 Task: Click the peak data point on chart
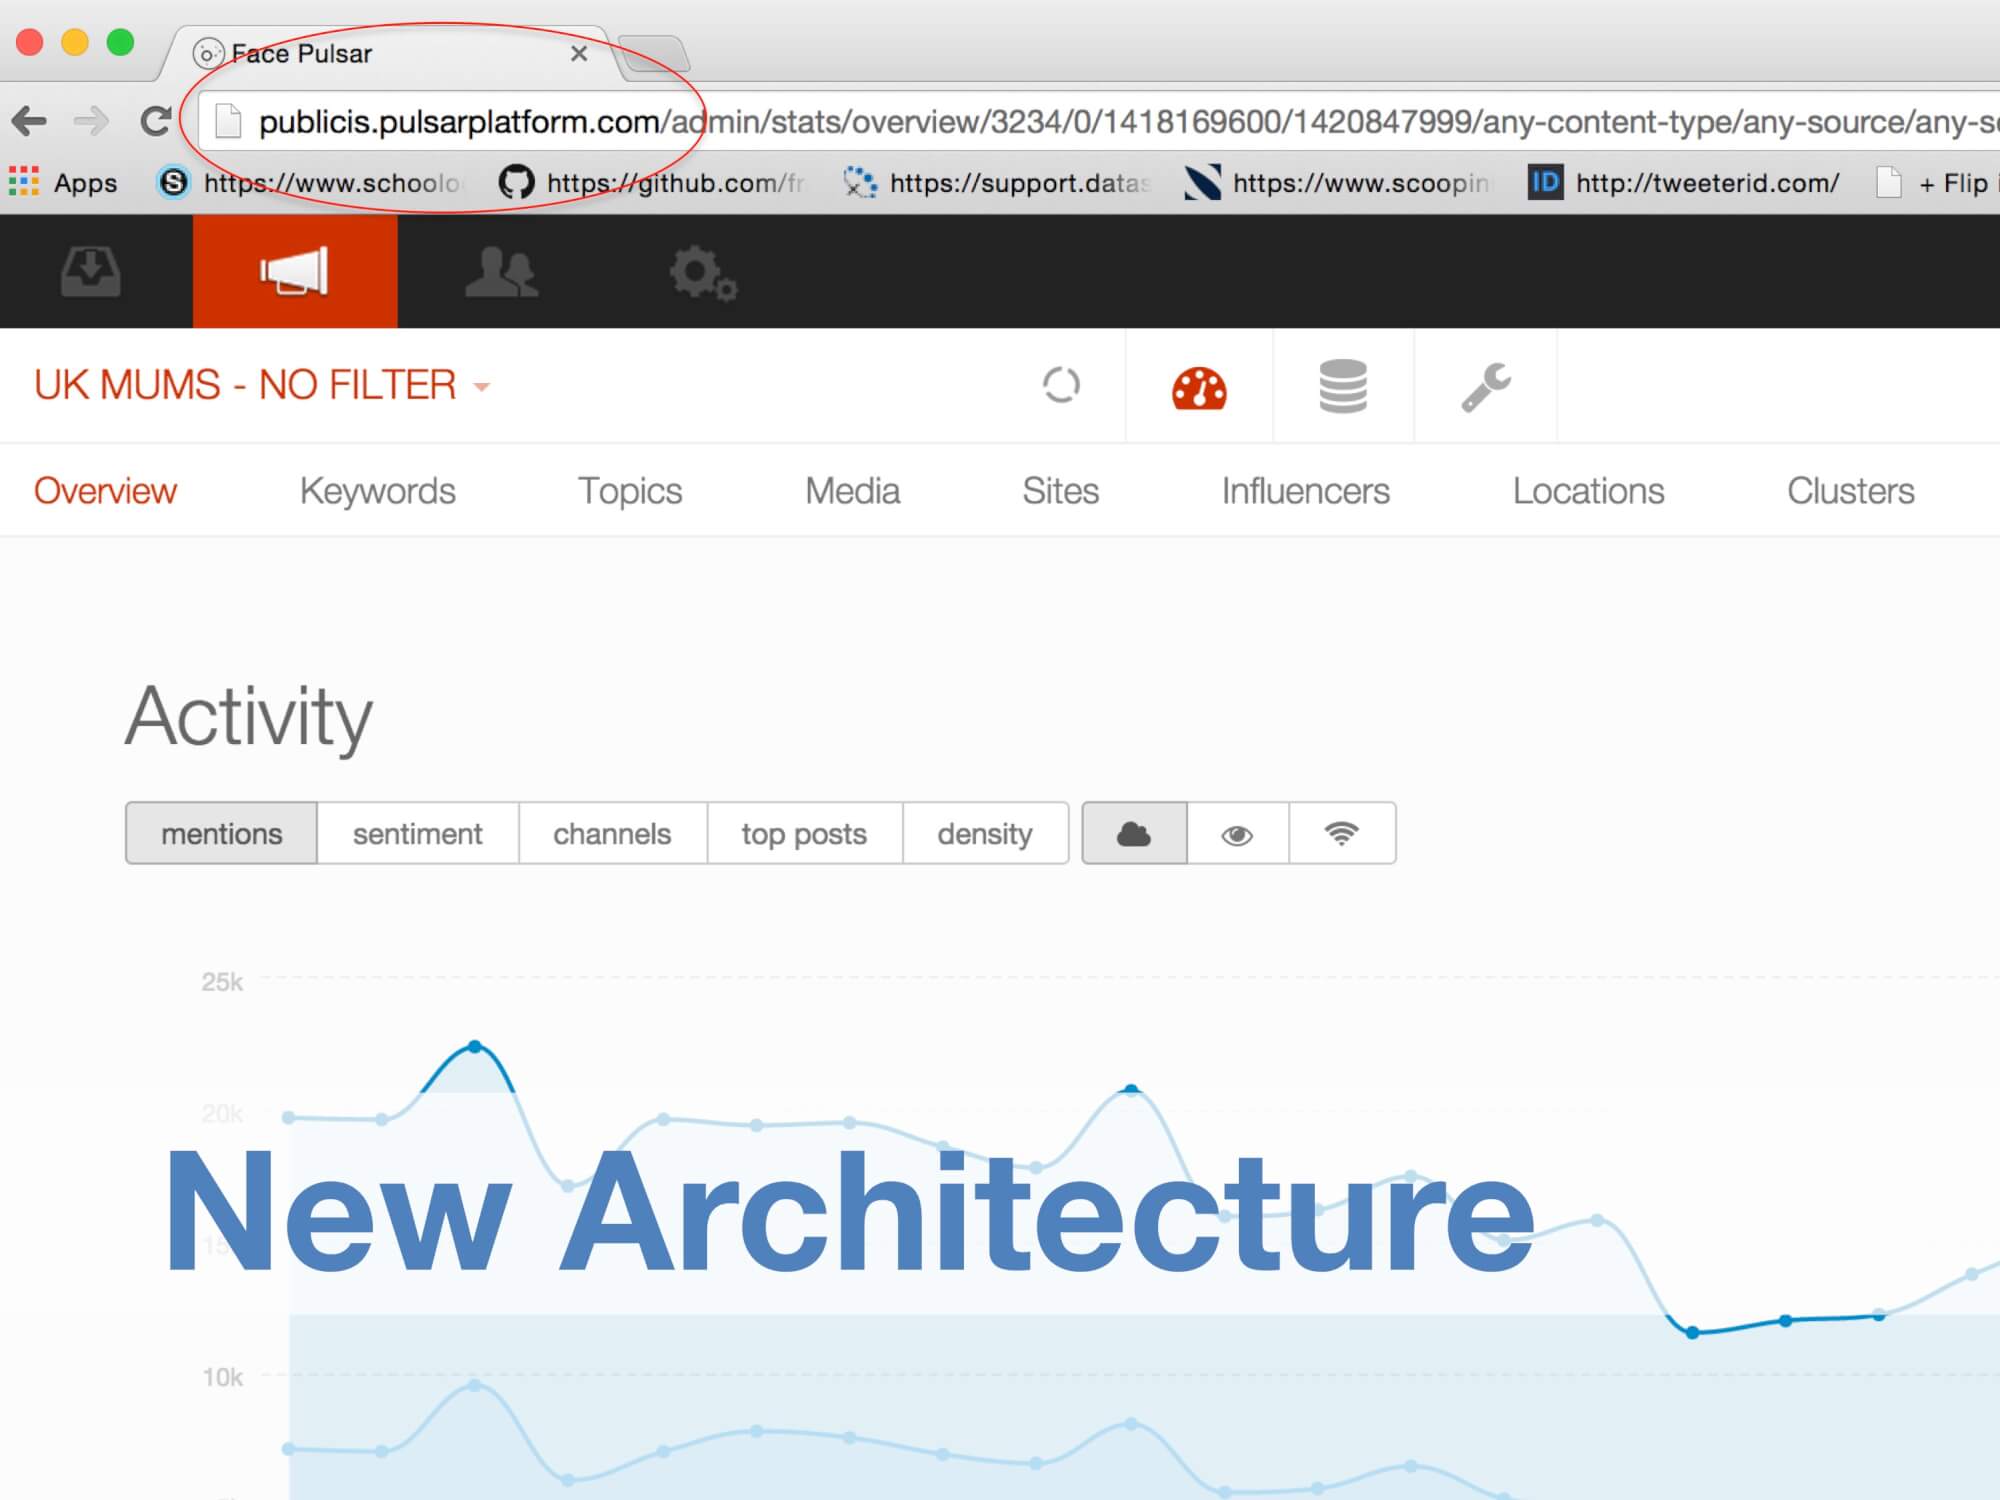click(475, 1047)
